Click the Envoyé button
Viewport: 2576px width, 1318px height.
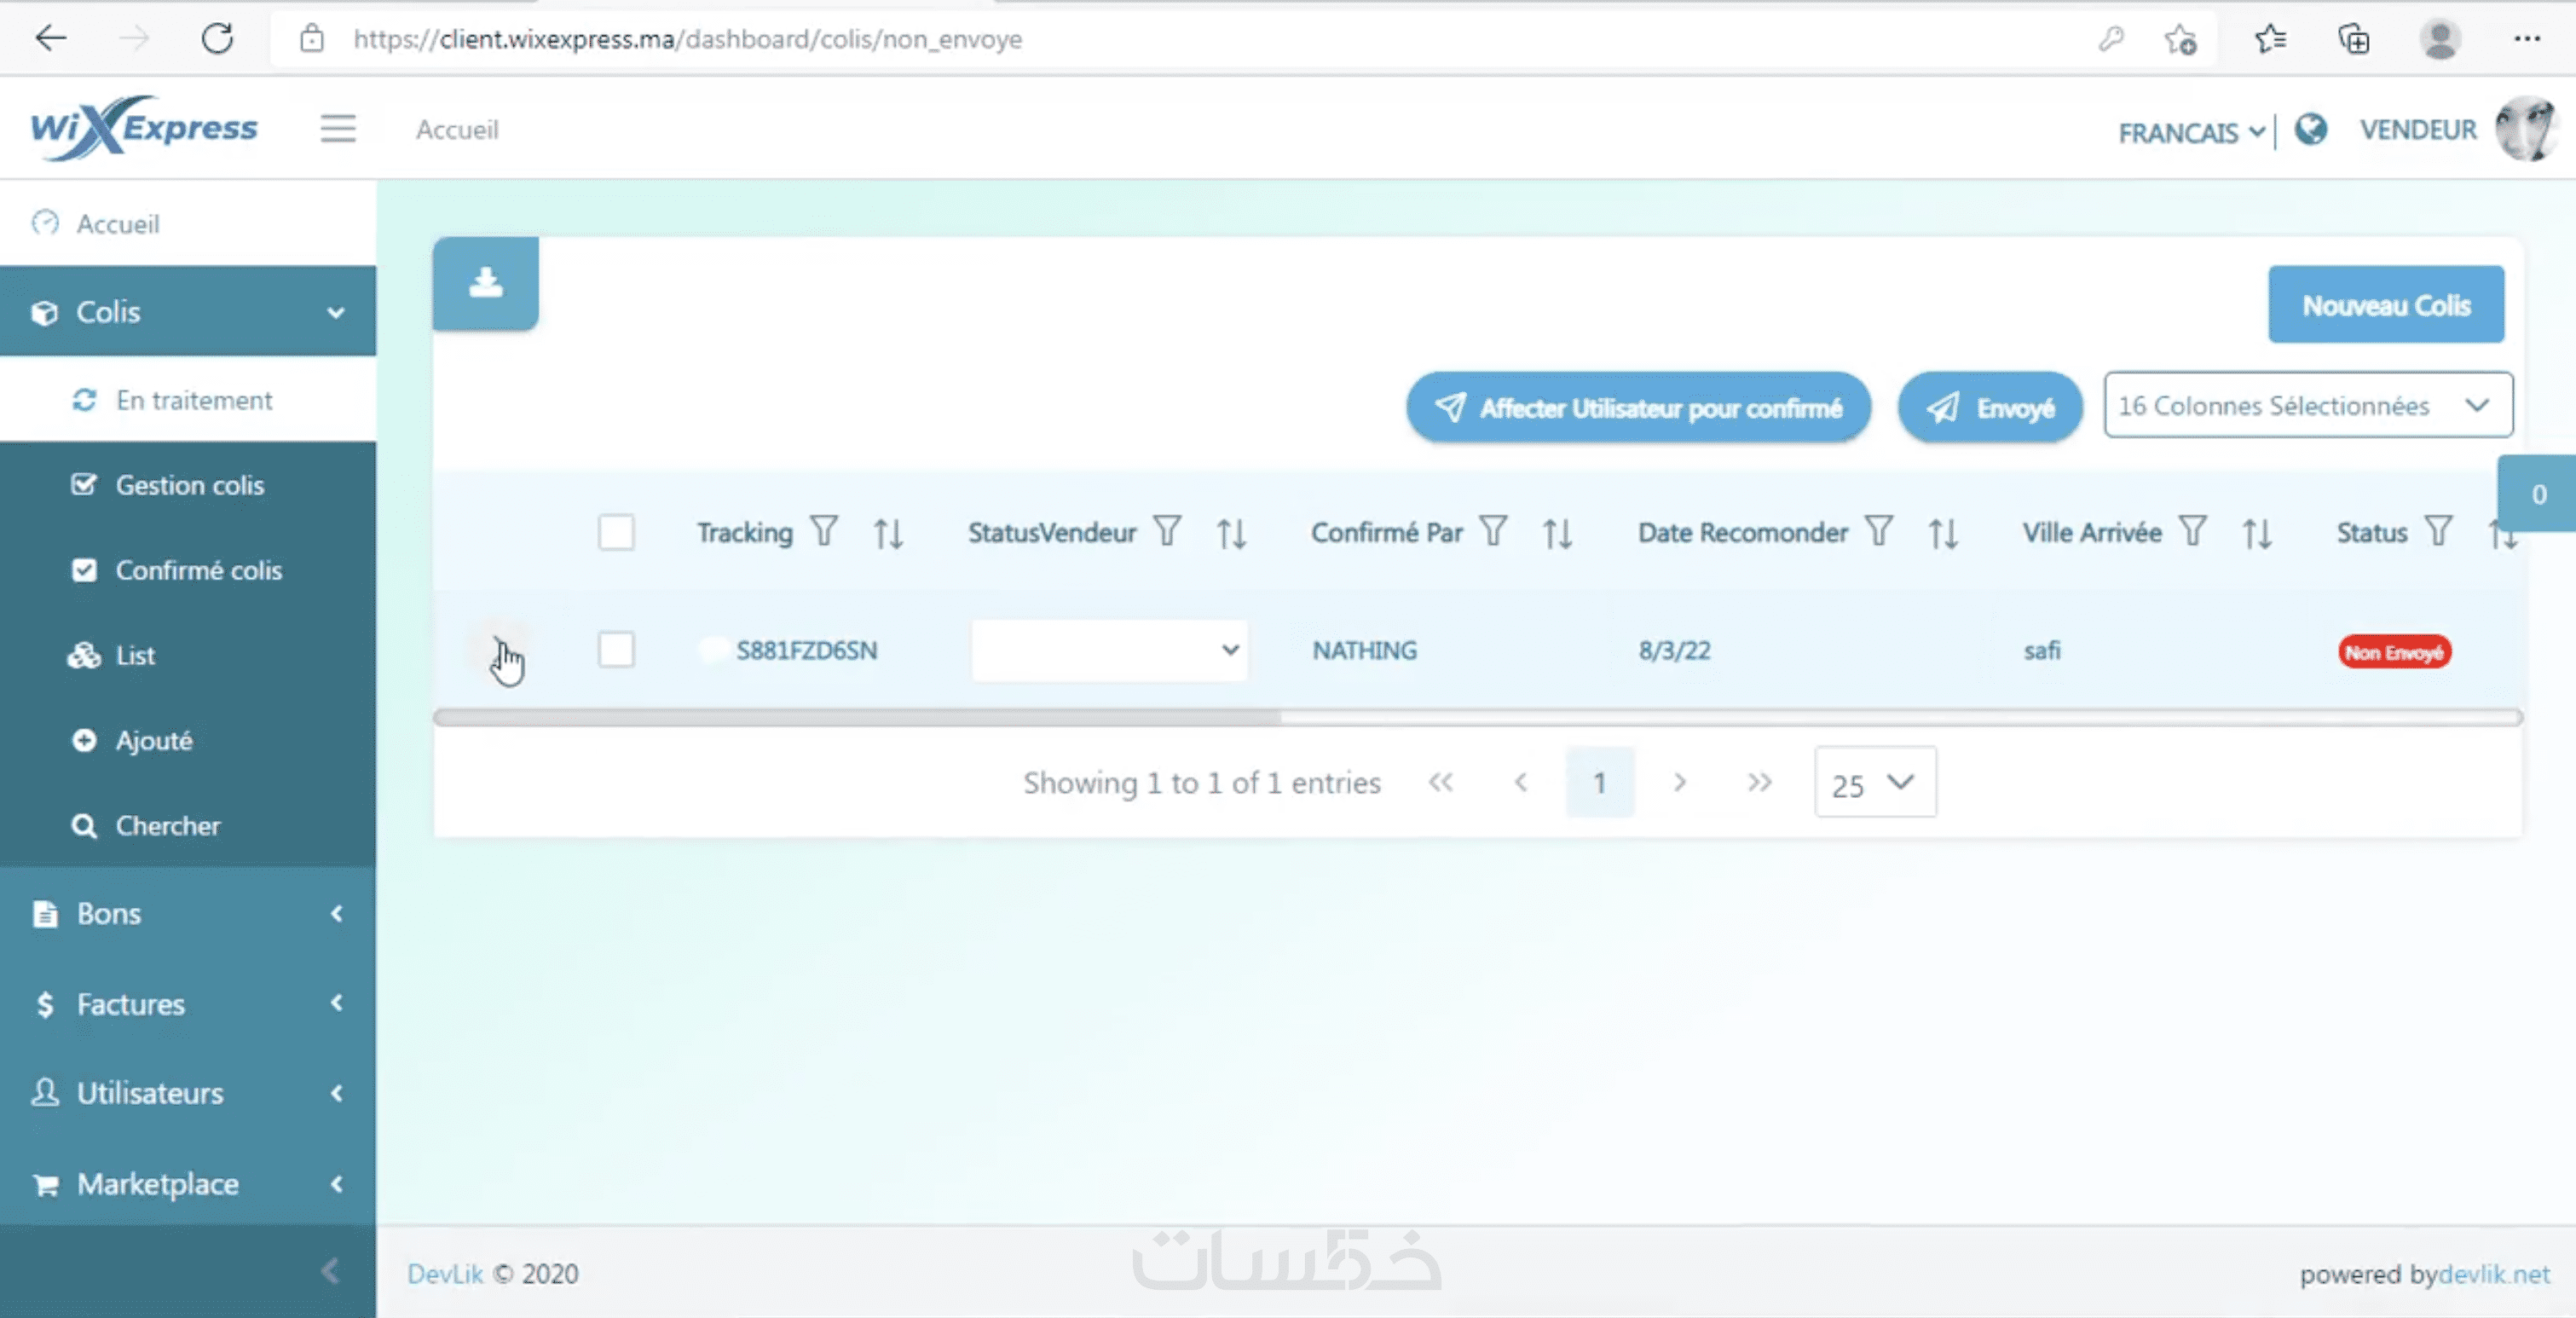point(1989,407)
